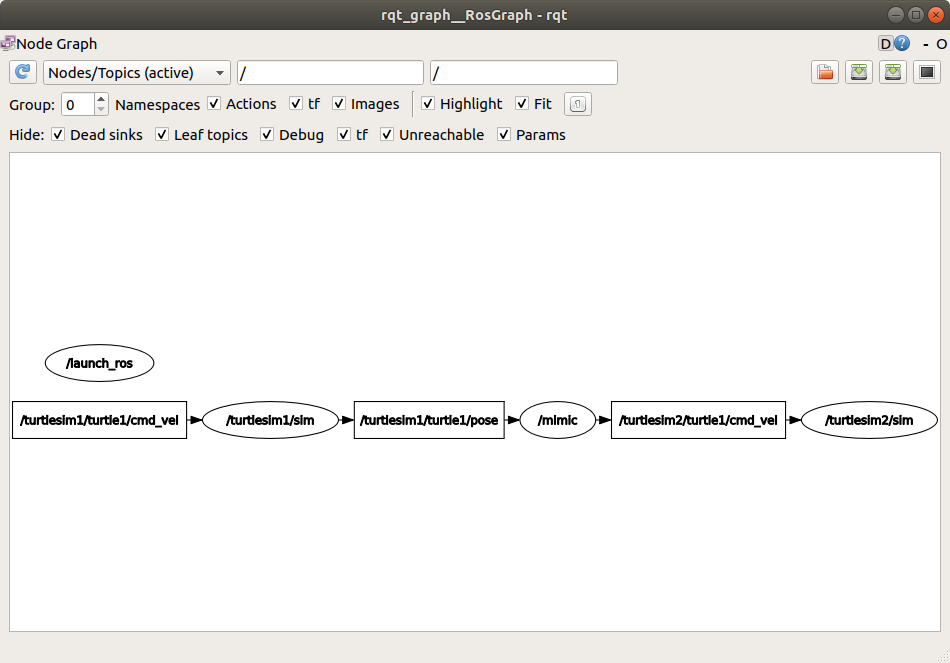Open a DOT graph file
This screenshot has height=663, width=950.
click(x=824, y=72)
